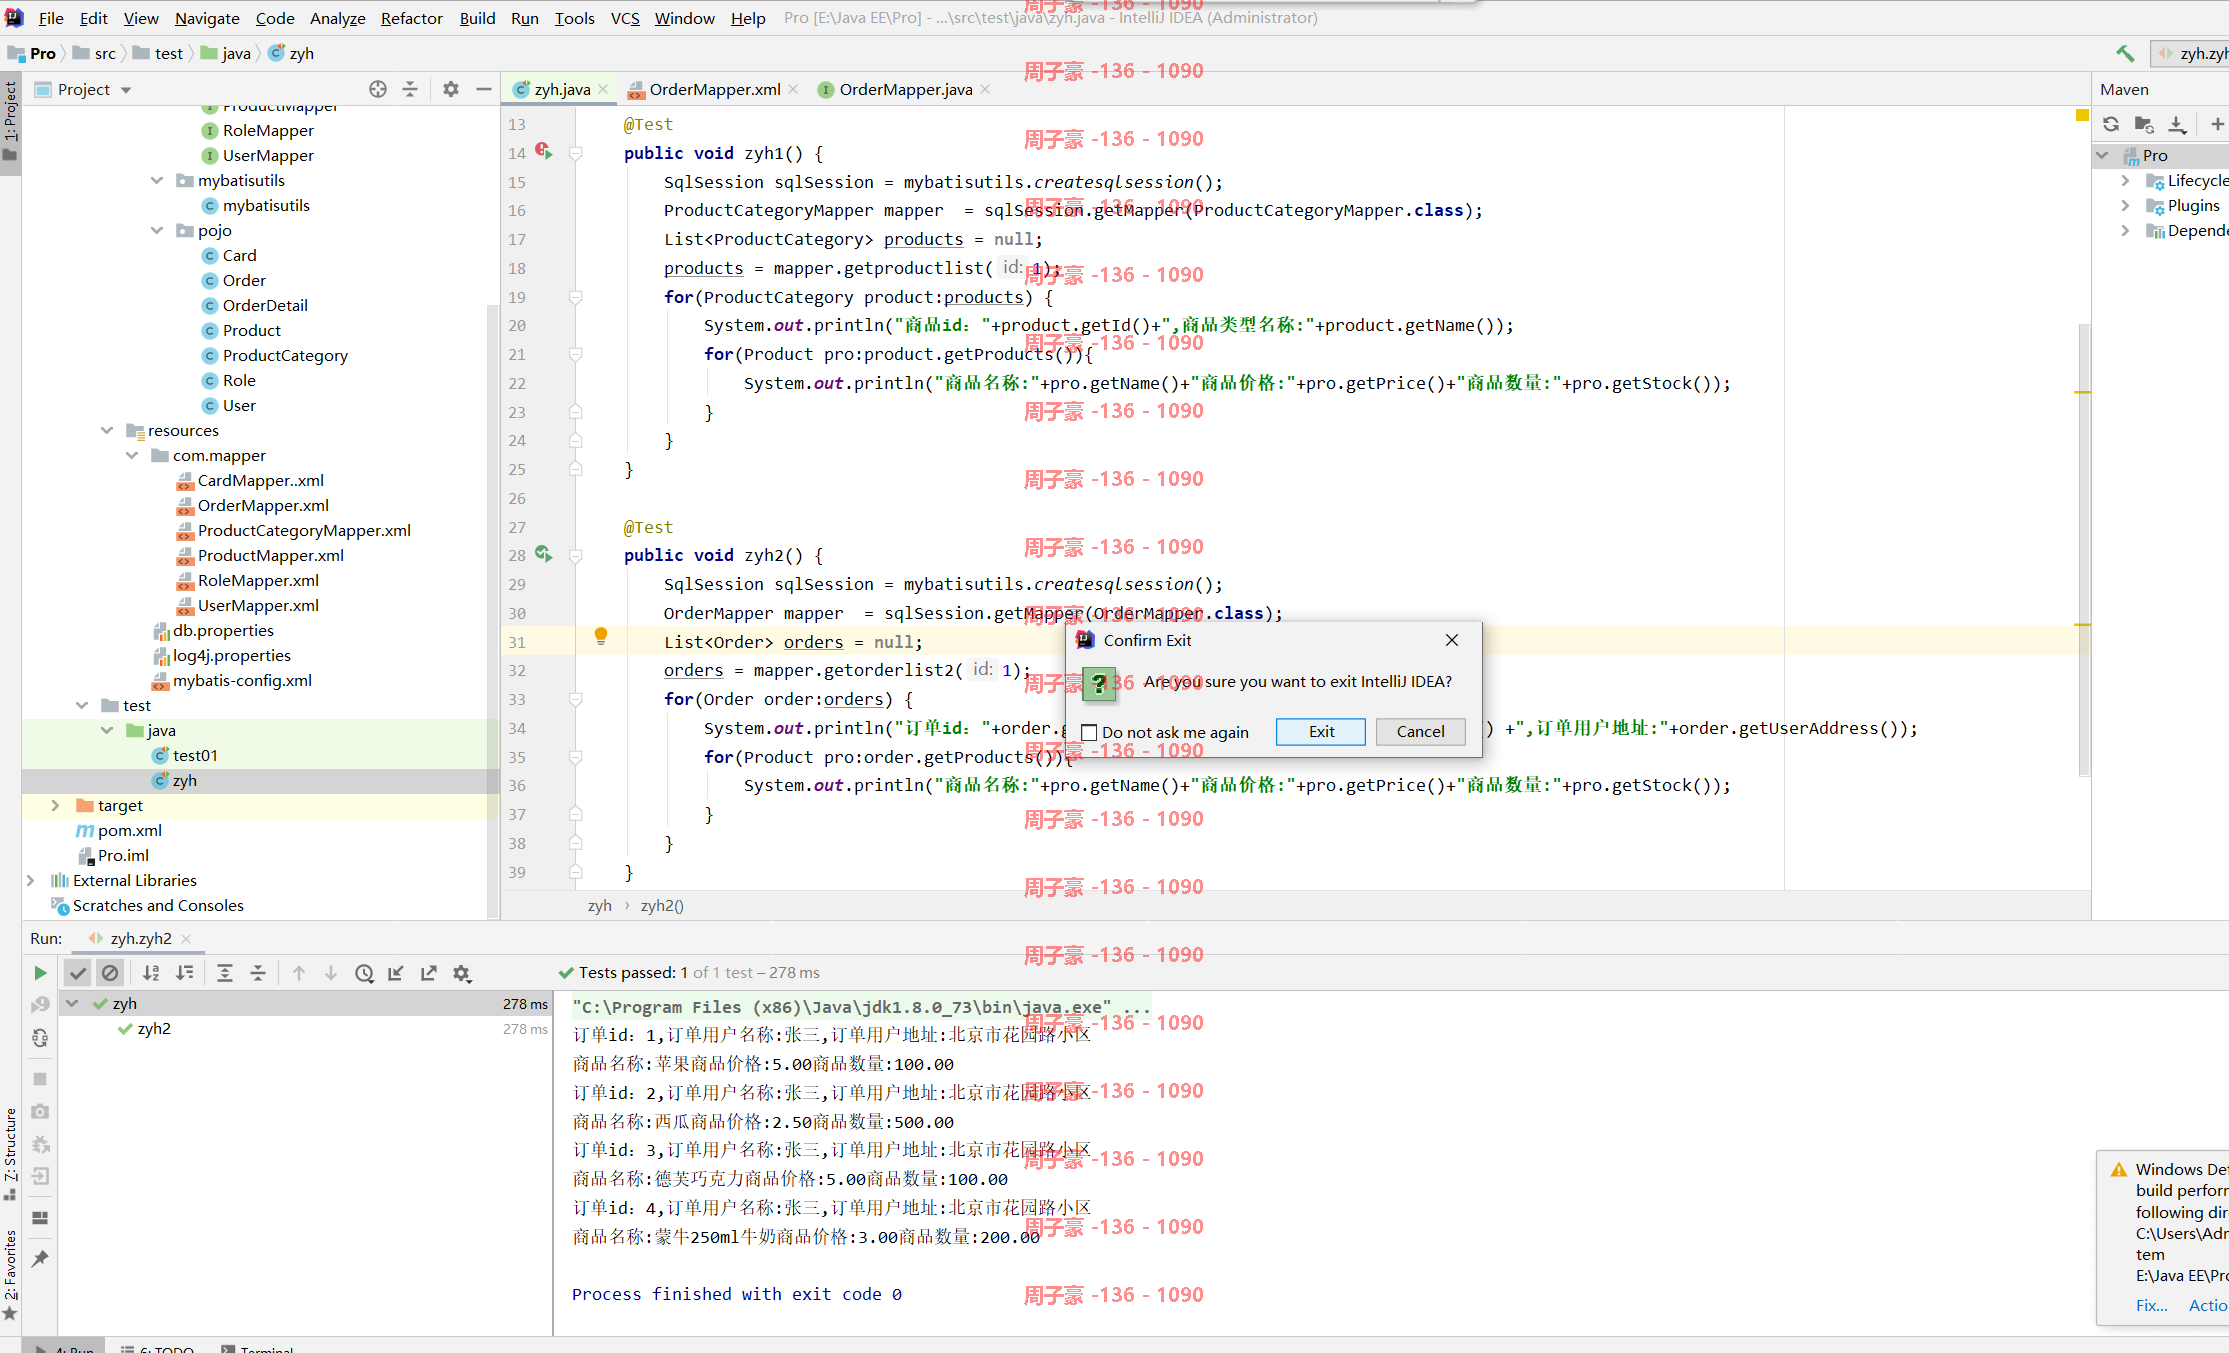
Task: Toggle auto-test rerun icon
Action: pos(40,1037)
